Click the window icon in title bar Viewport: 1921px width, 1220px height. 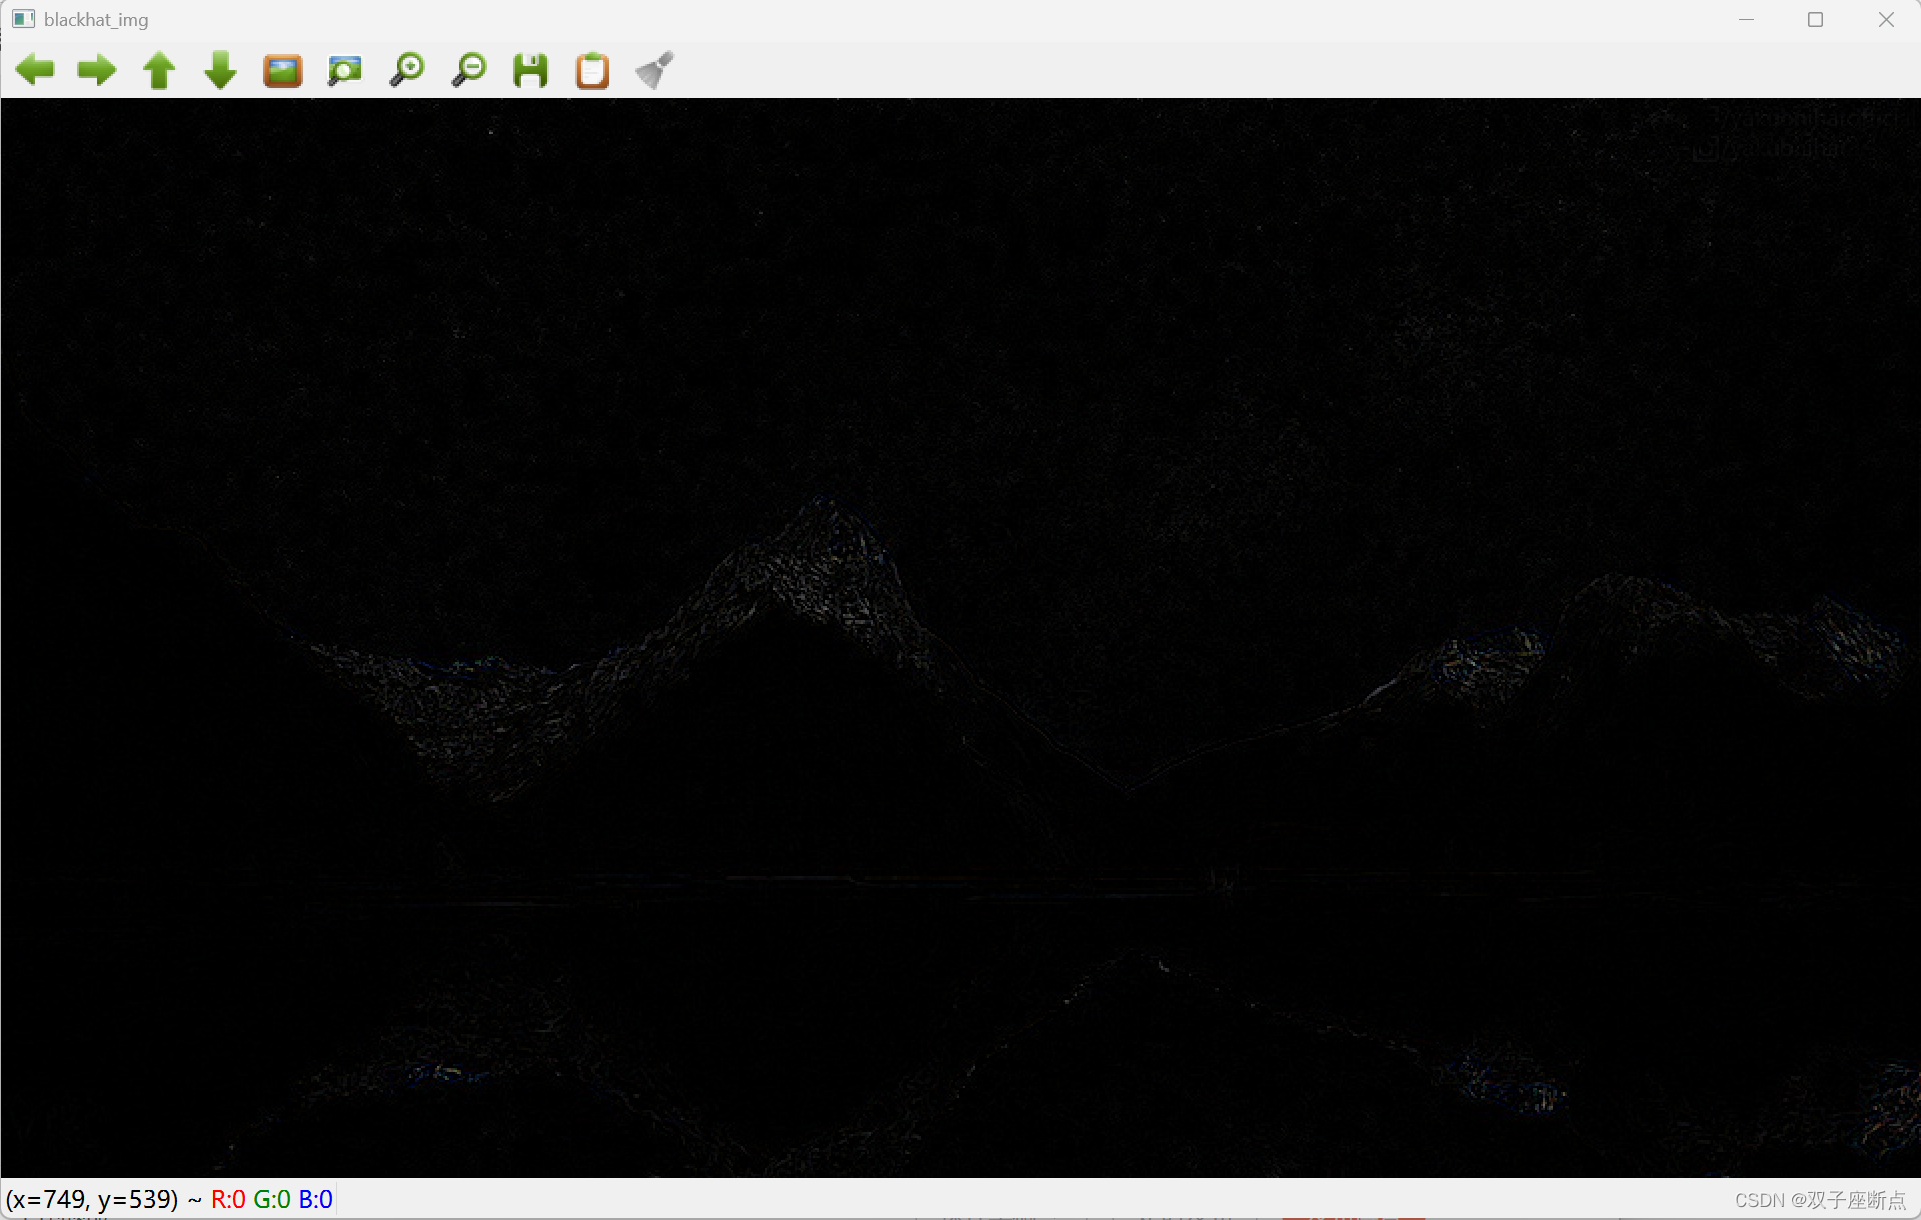pos(24,19)
